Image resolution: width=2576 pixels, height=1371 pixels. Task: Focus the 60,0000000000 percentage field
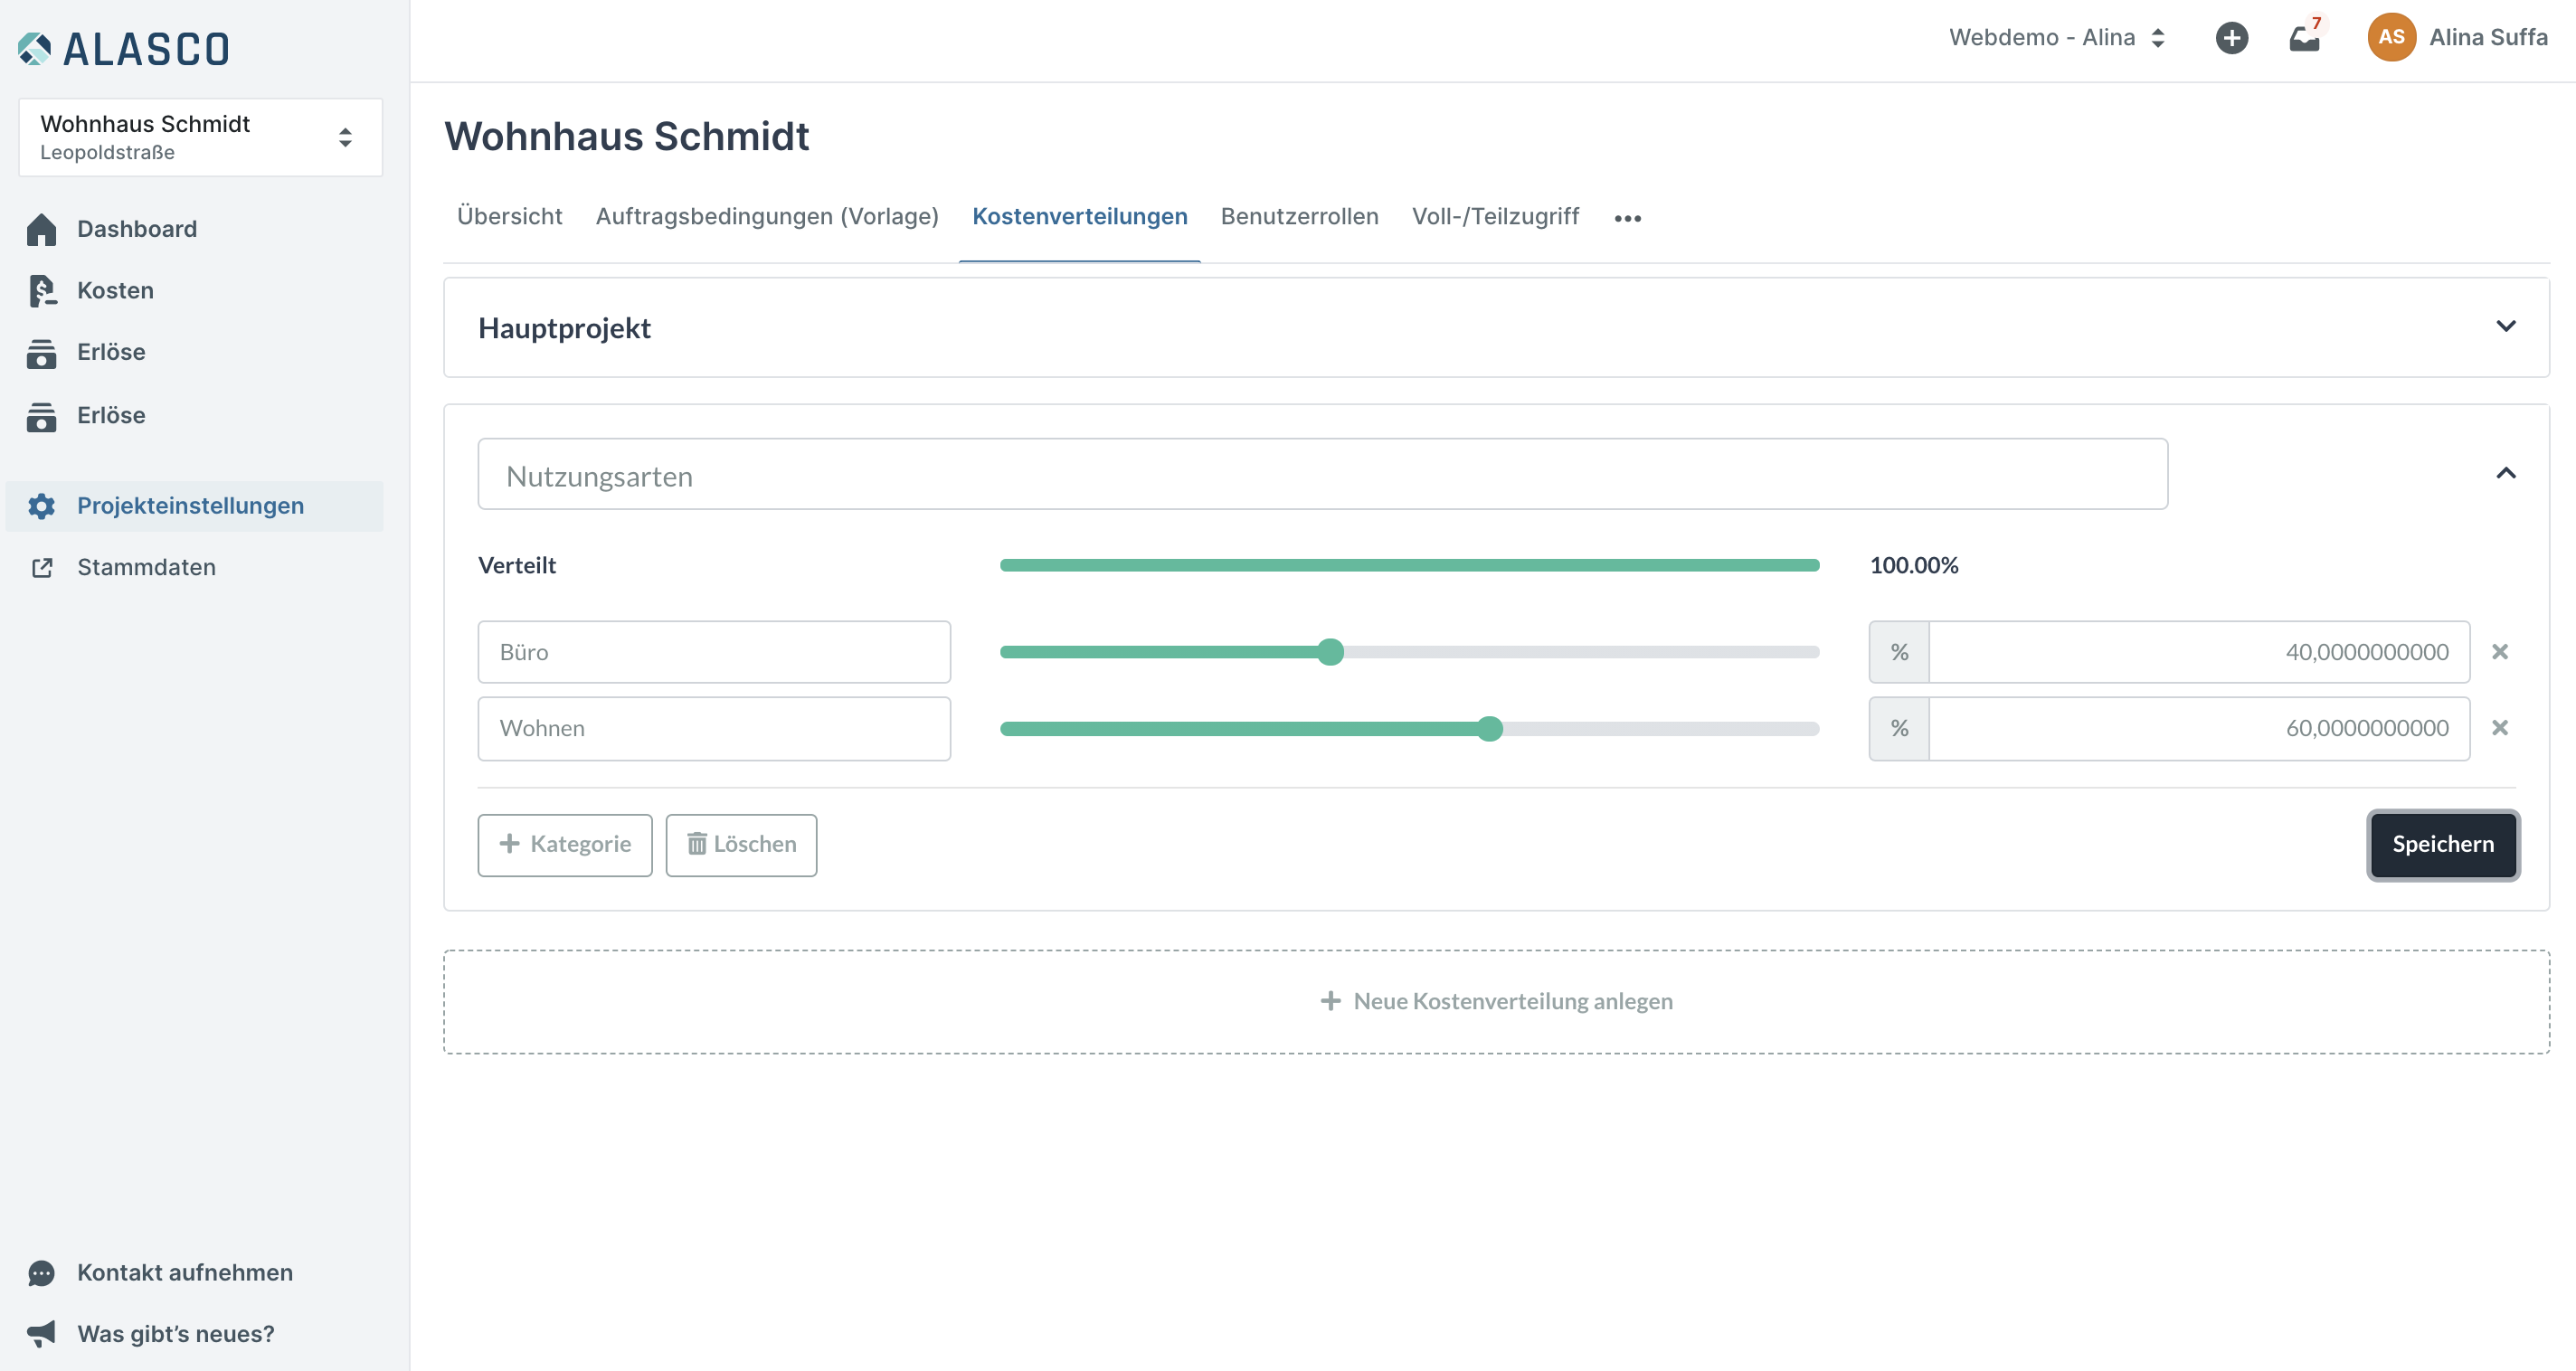[x=2198, y=728]
